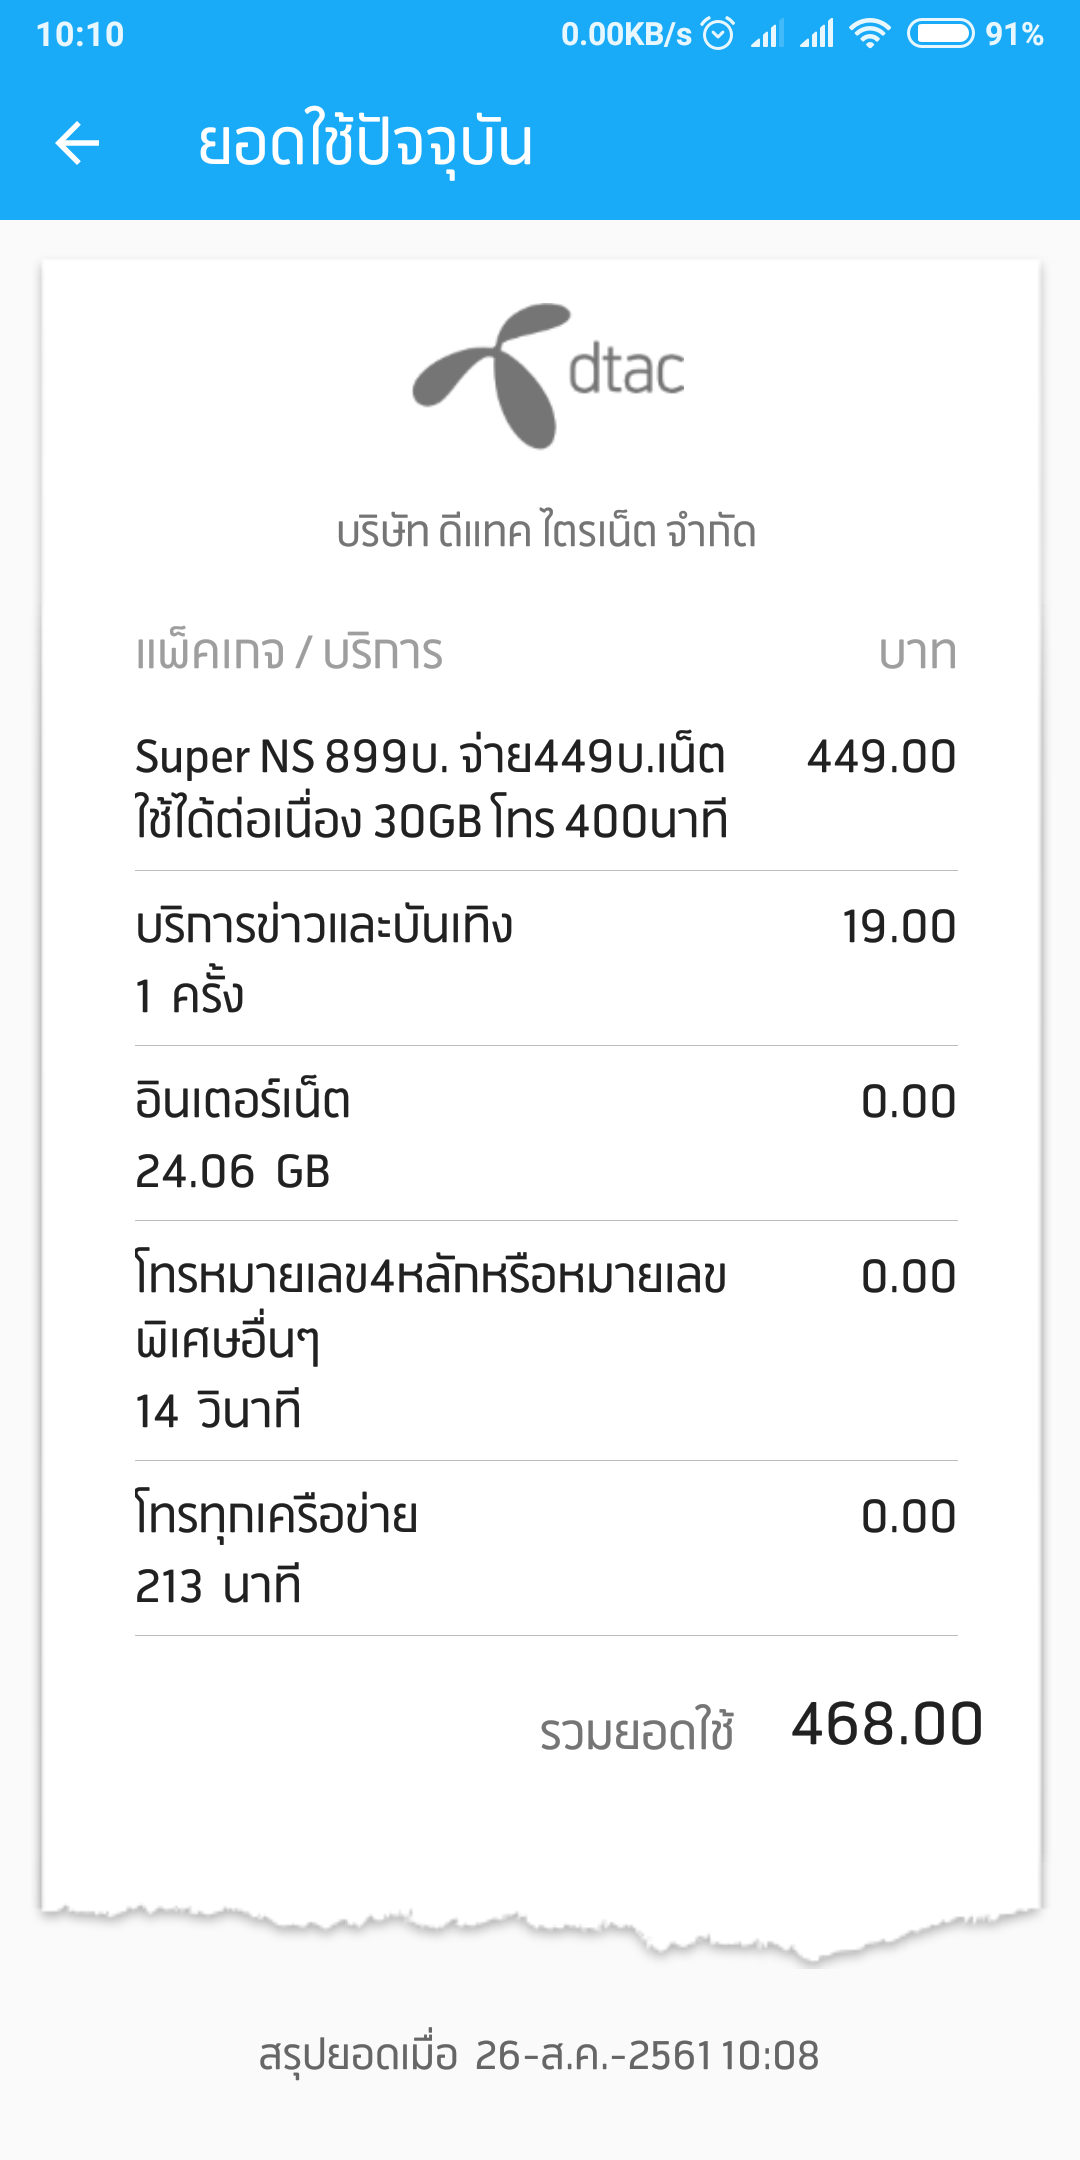Tap the บริษัท ดีแทค ไตรเน็ต company name
The height and width of the screenshot is (2160, 1080).
point(546,531)
